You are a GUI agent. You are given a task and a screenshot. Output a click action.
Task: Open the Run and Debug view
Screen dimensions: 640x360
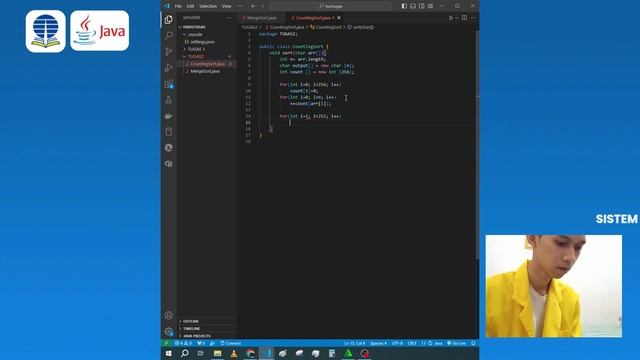169,68
